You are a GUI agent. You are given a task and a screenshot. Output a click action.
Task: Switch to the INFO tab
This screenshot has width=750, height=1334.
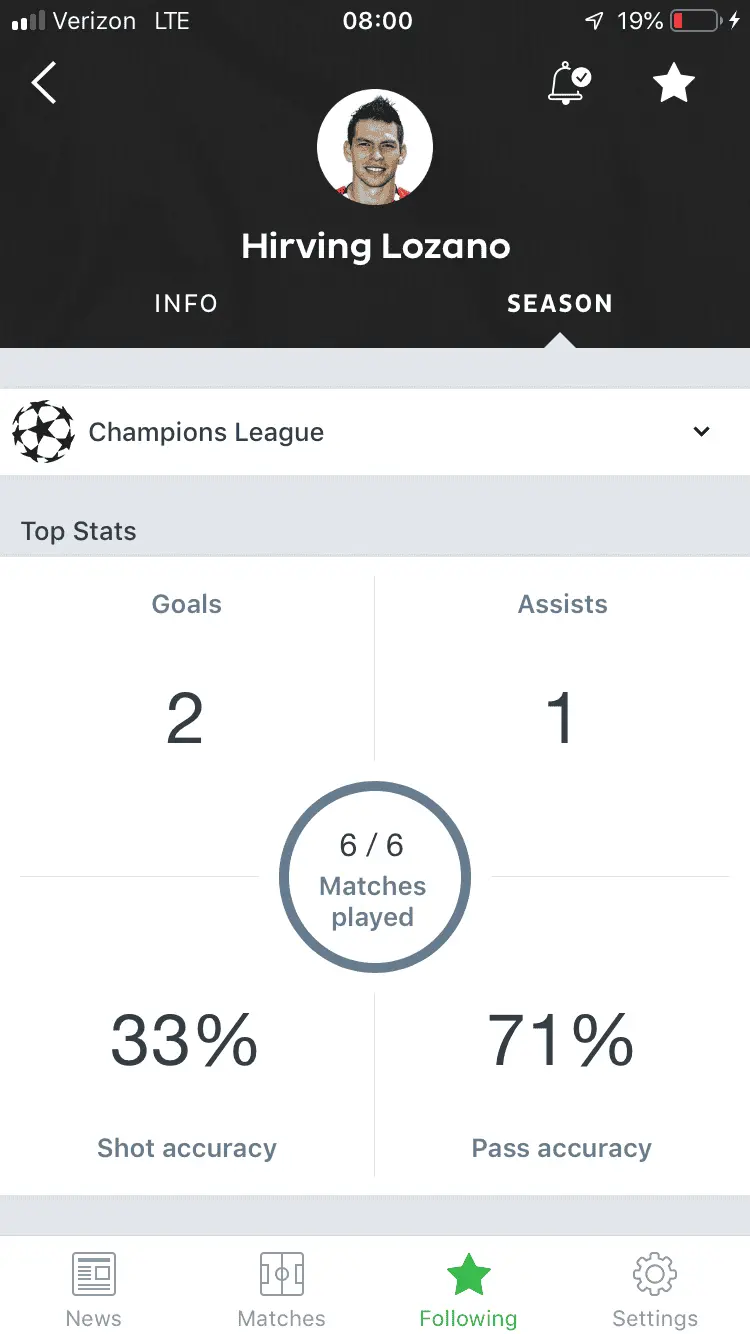186,304
